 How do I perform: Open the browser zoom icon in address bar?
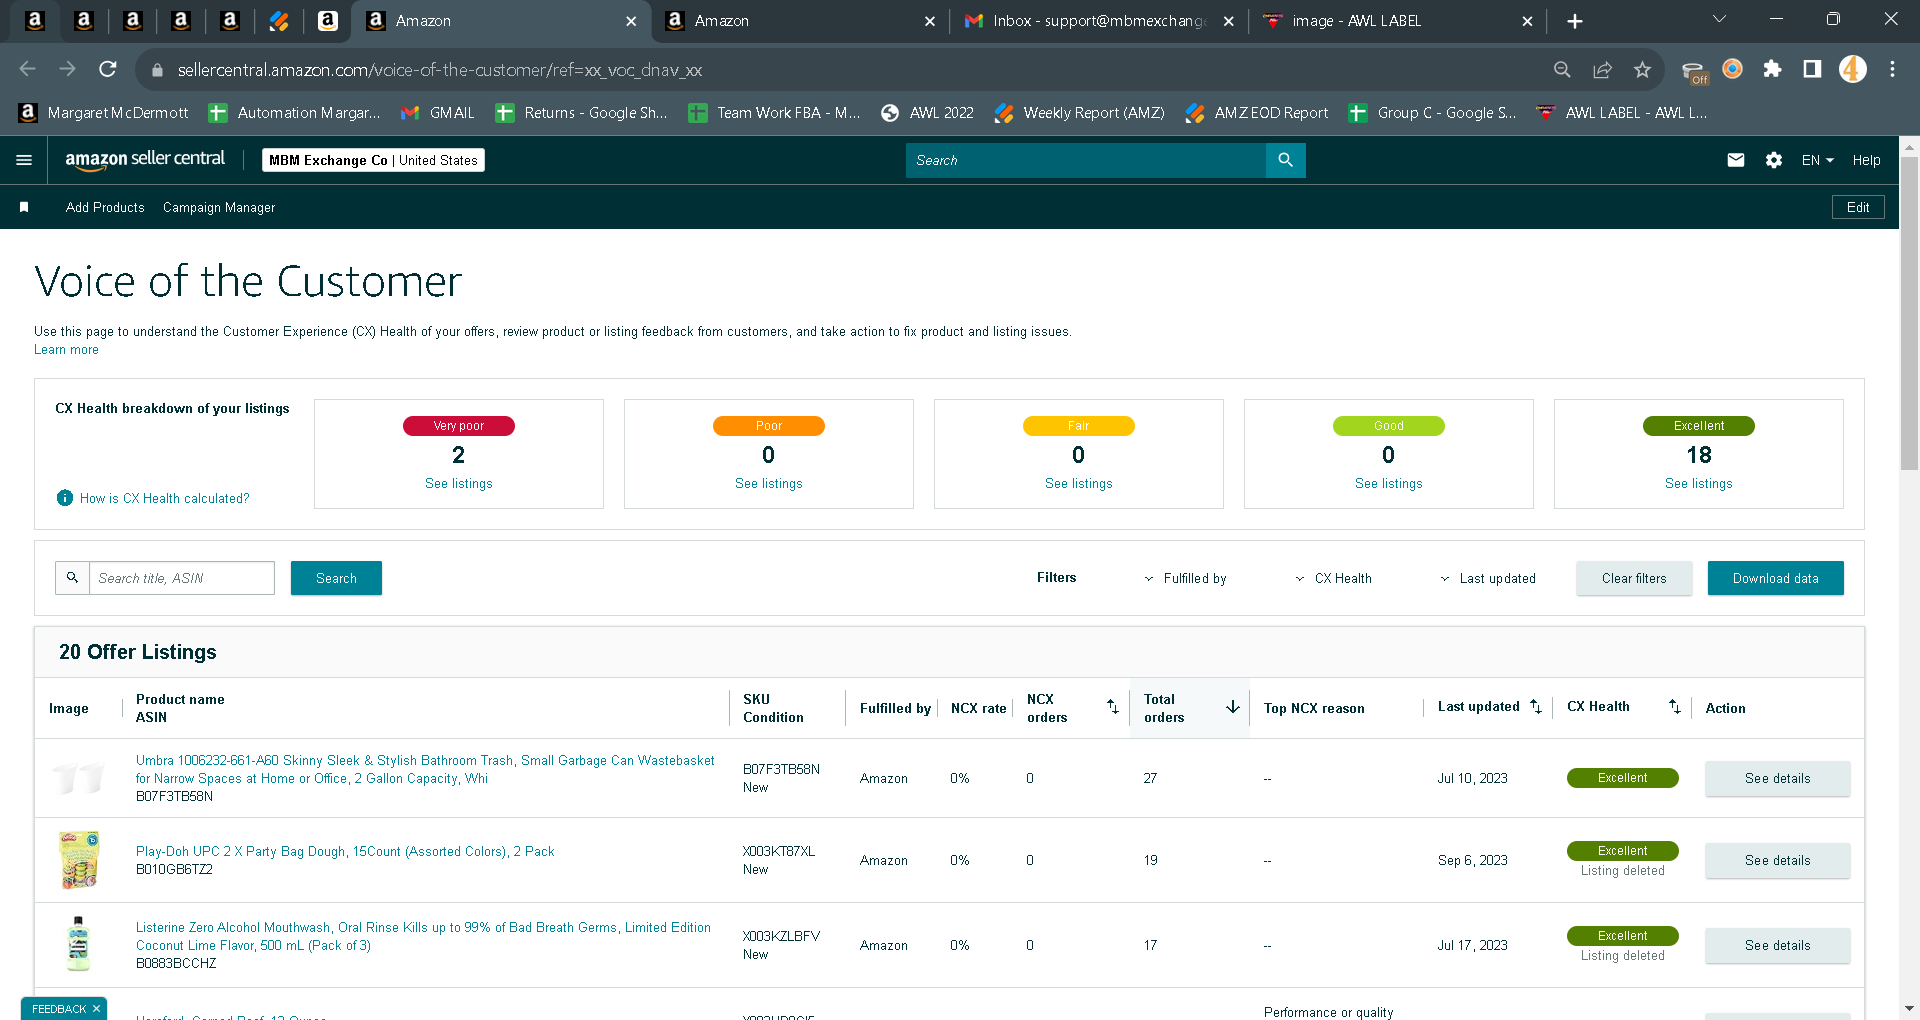(1562, 69)
